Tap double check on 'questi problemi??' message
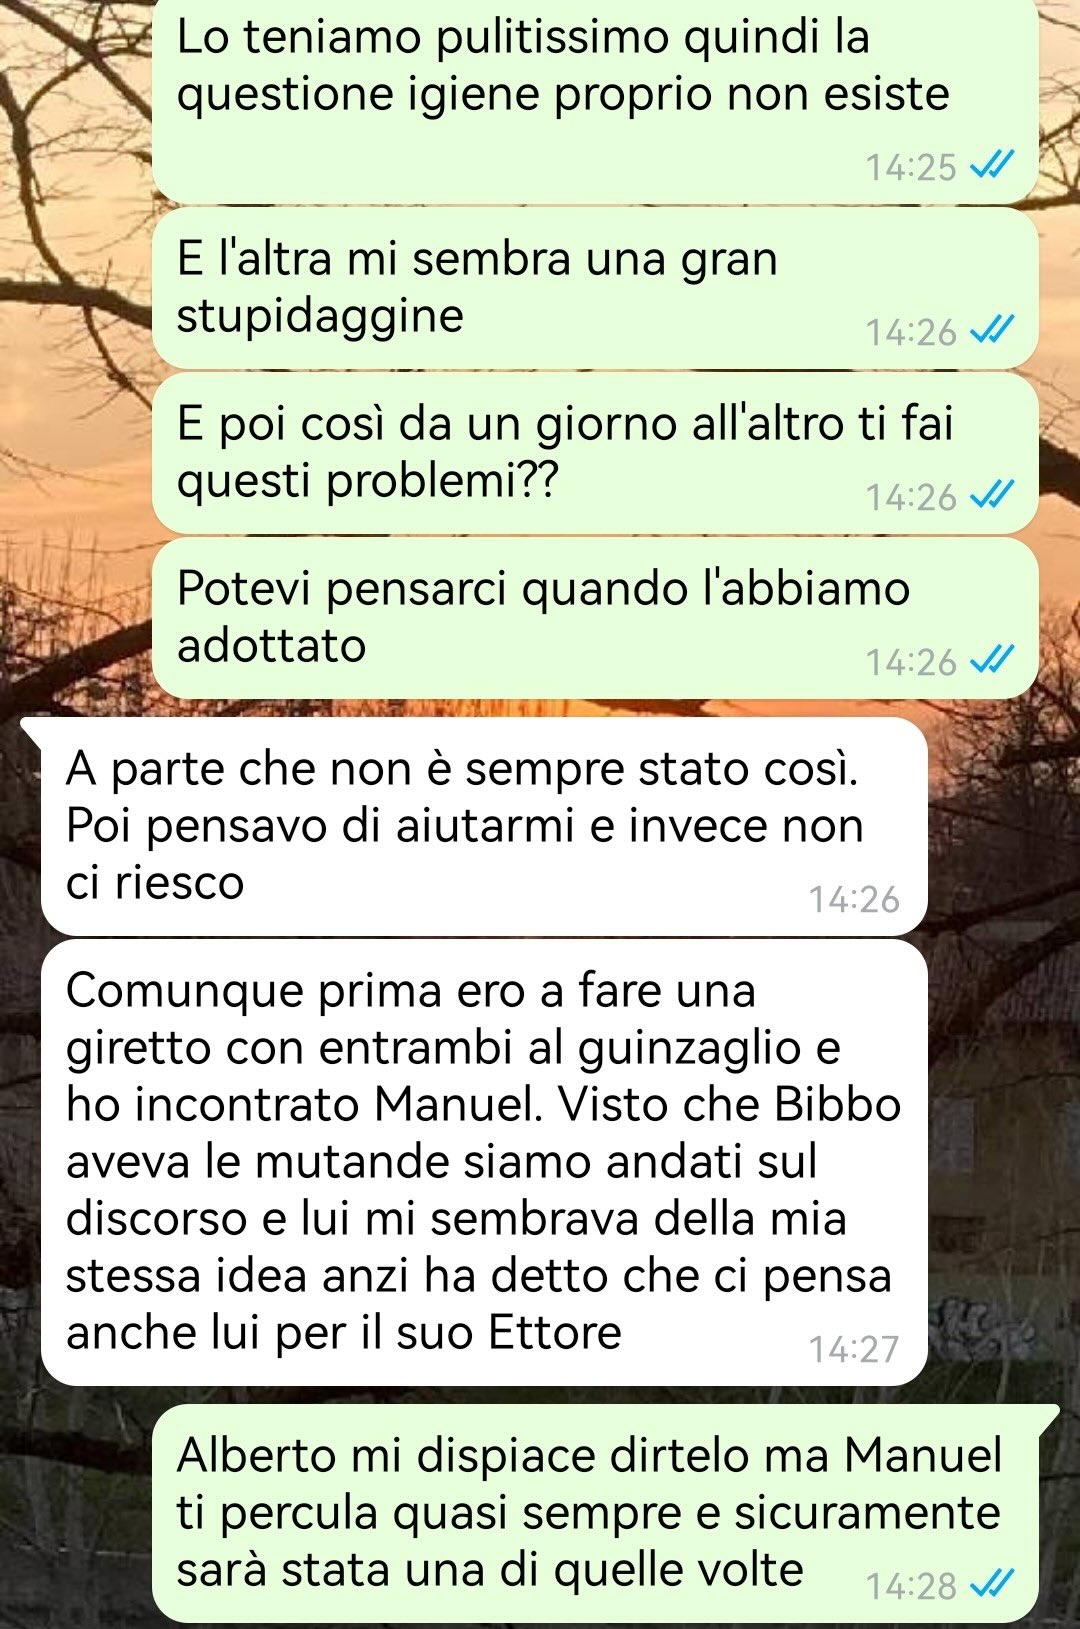This screenshot has width=1080, height=1629. coord(993,495)
